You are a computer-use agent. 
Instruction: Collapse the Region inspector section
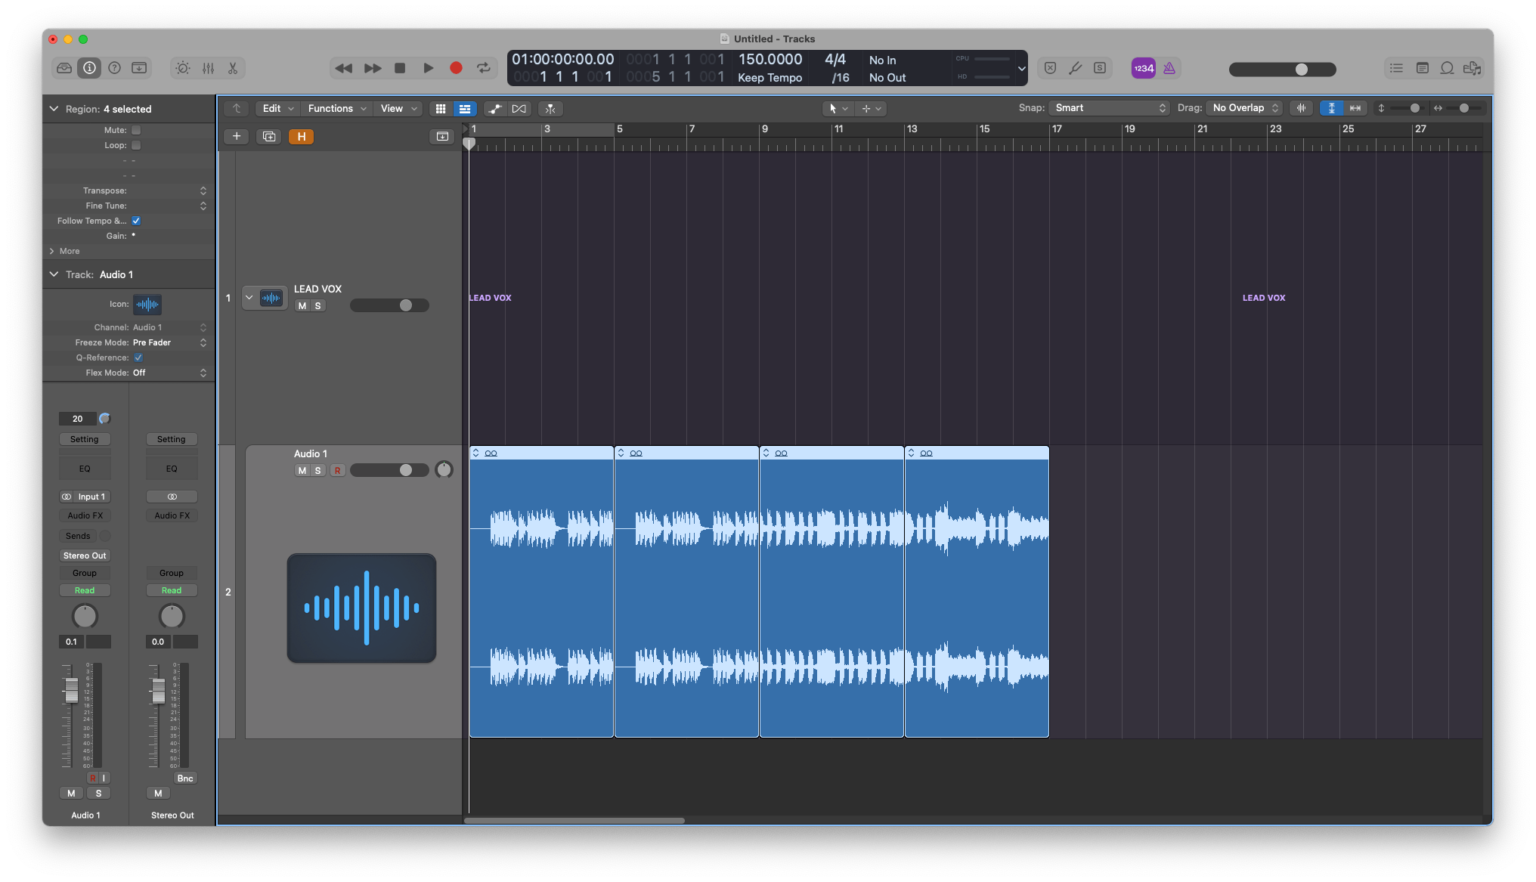54,108
